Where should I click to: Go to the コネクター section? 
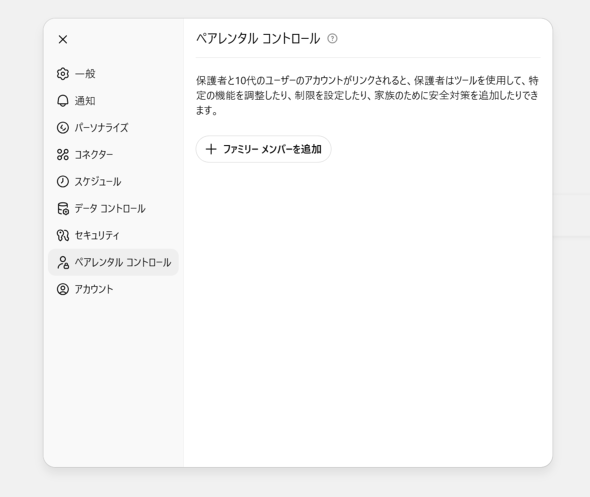[x=113, y=155]
